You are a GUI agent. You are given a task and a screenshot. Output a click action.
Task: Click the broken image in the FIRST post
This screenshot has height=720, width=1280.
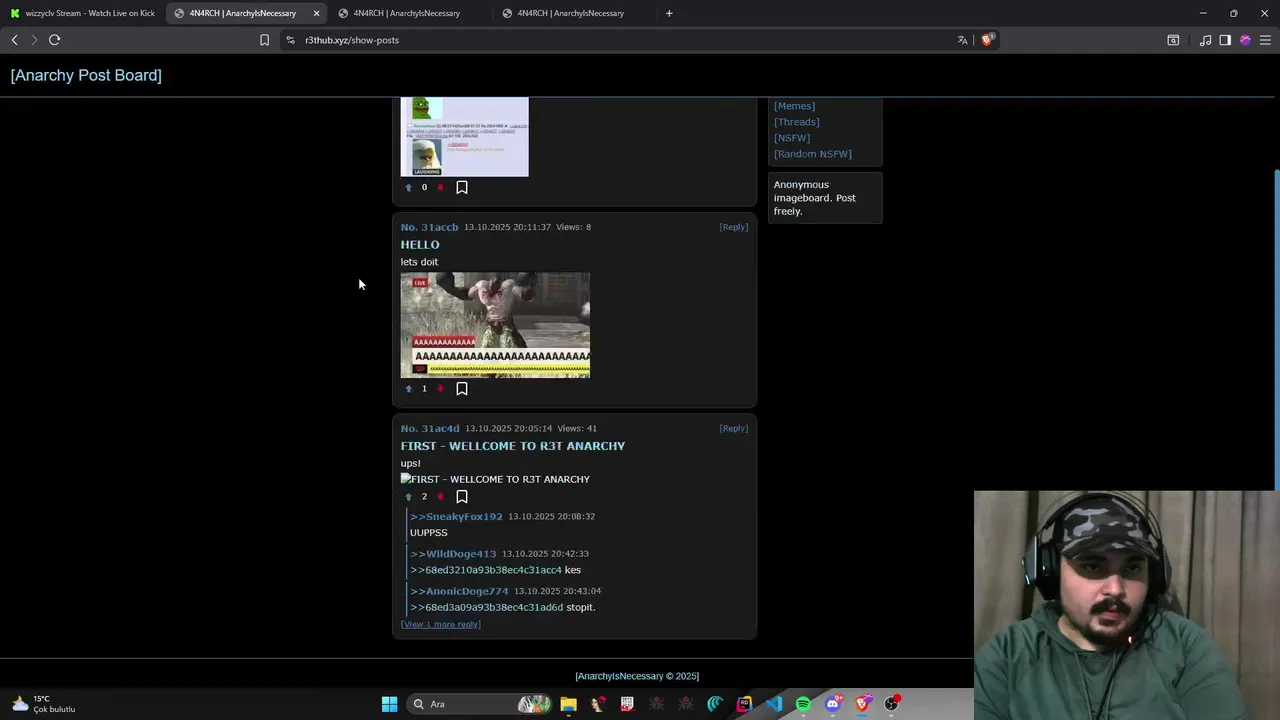(x=495, y=479)
